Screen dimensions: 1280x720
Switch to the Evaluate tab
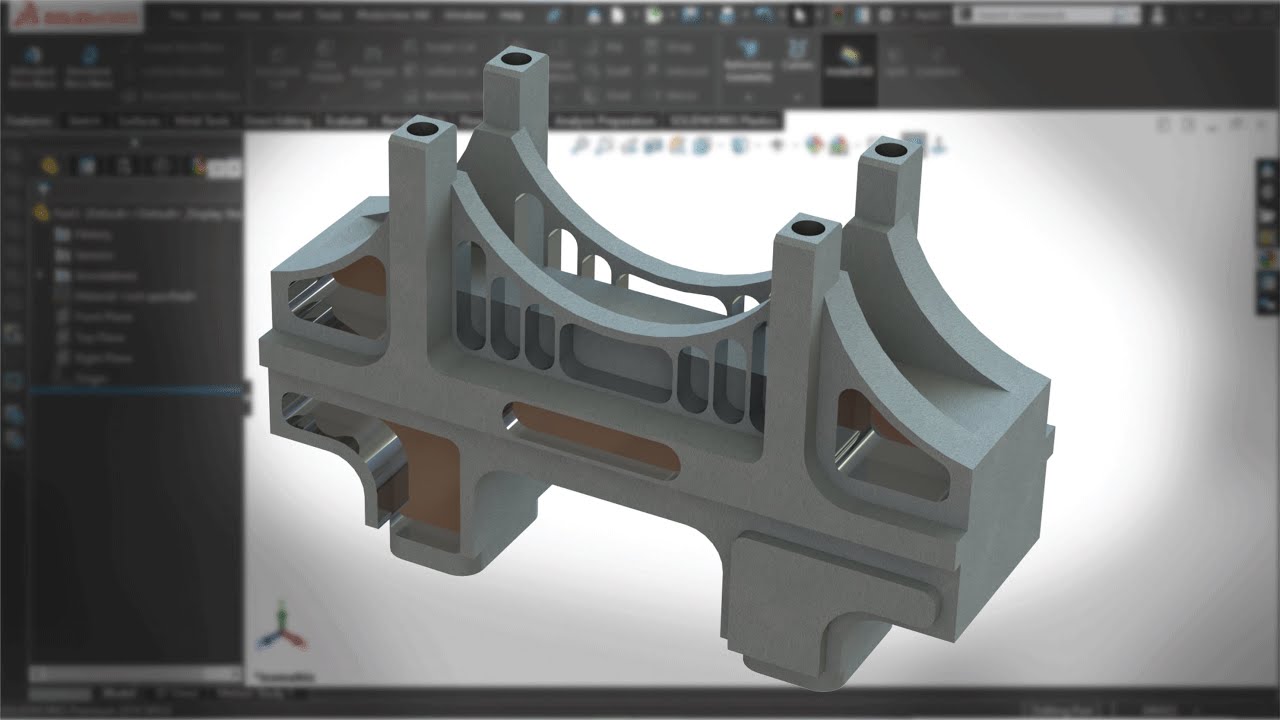(x=346, y=121)
